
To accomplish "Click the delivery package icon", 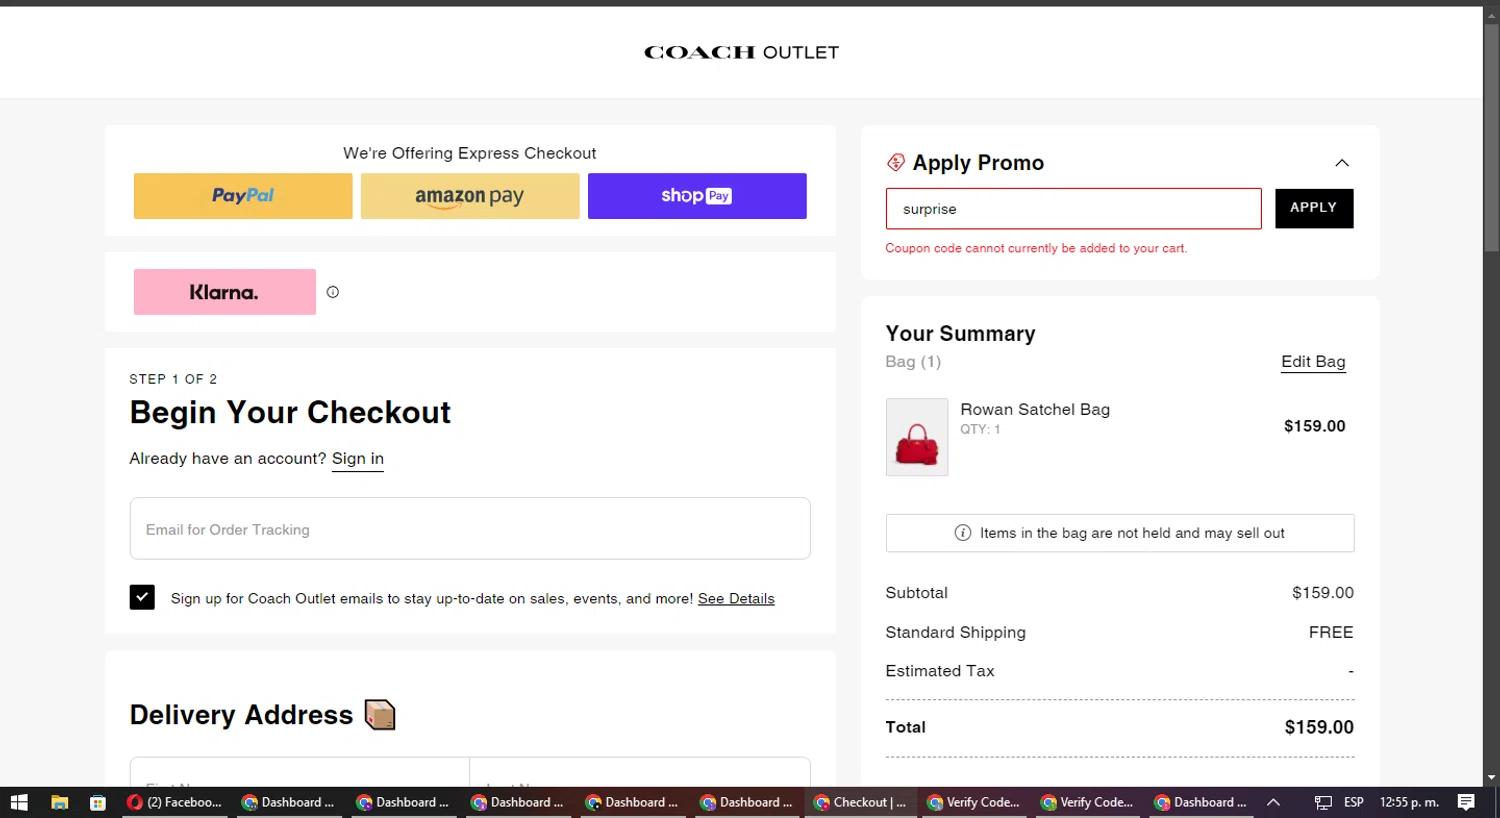I will [380, 715].
